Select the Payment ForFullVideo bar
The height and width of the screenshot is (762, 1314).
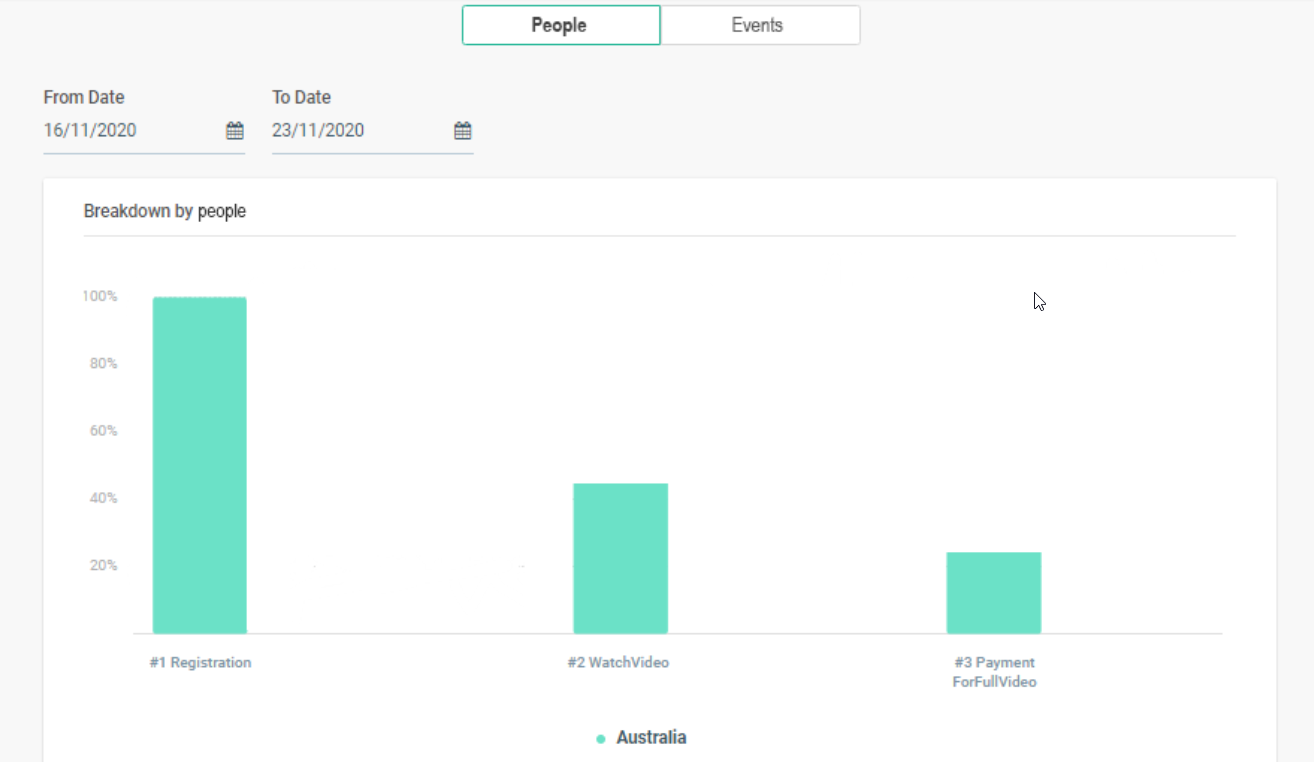[993, 592]
